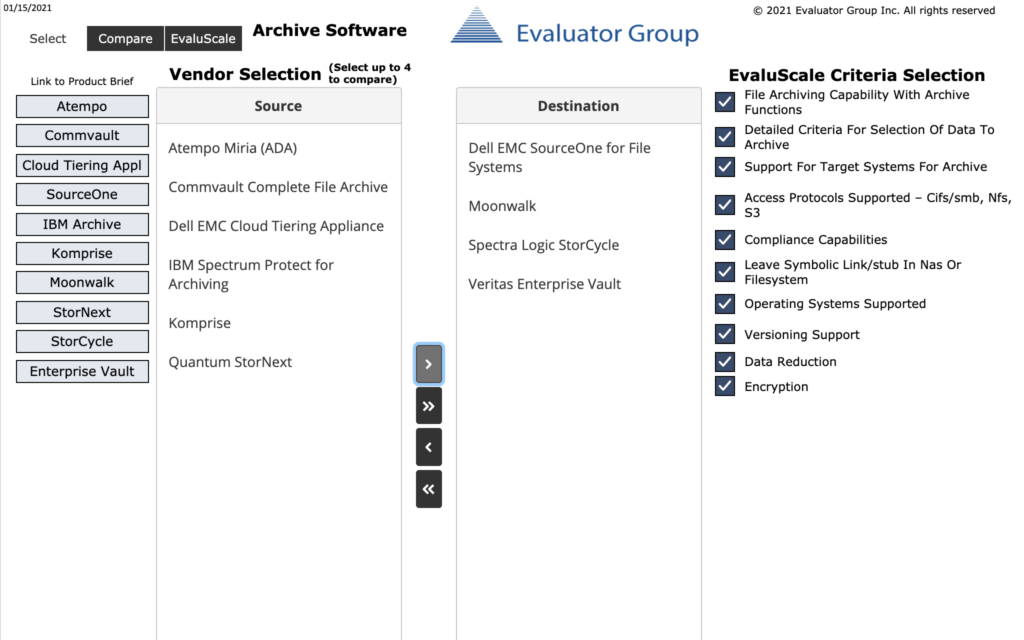Click the Evaluator Group pyramid logo
The height and width of the screenshot is (640, 1024).
[477, 26]
